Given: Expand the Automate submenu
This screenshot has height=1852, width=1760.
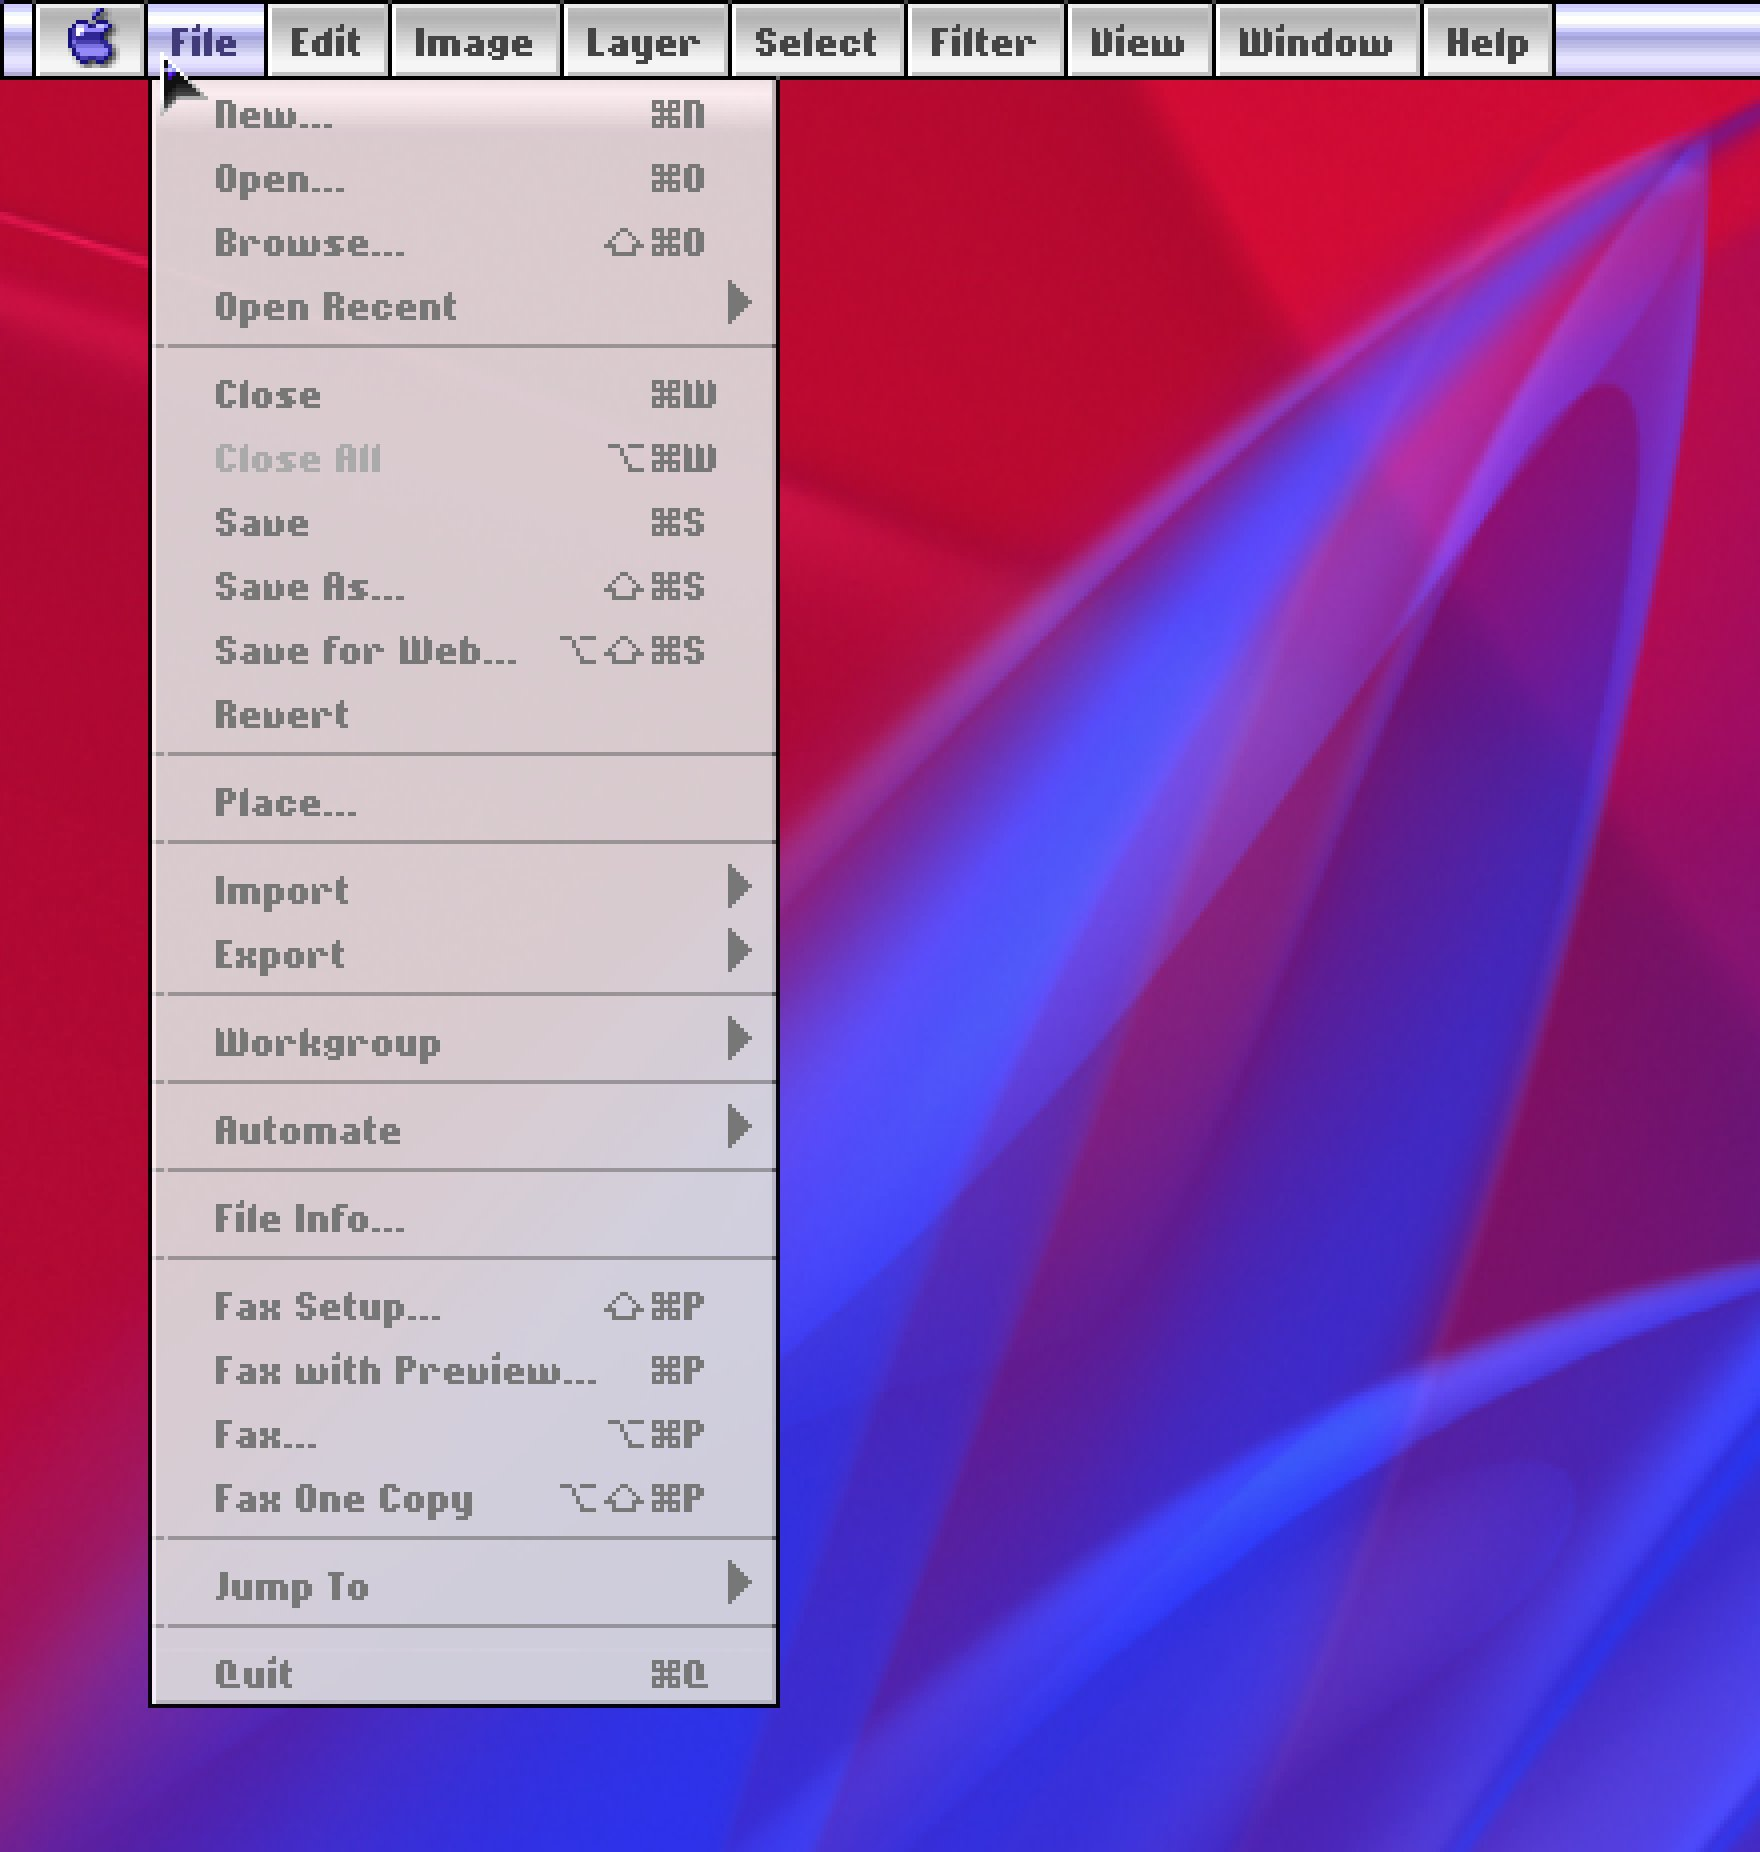Looking at the screenshot, I should (465, 1130).
